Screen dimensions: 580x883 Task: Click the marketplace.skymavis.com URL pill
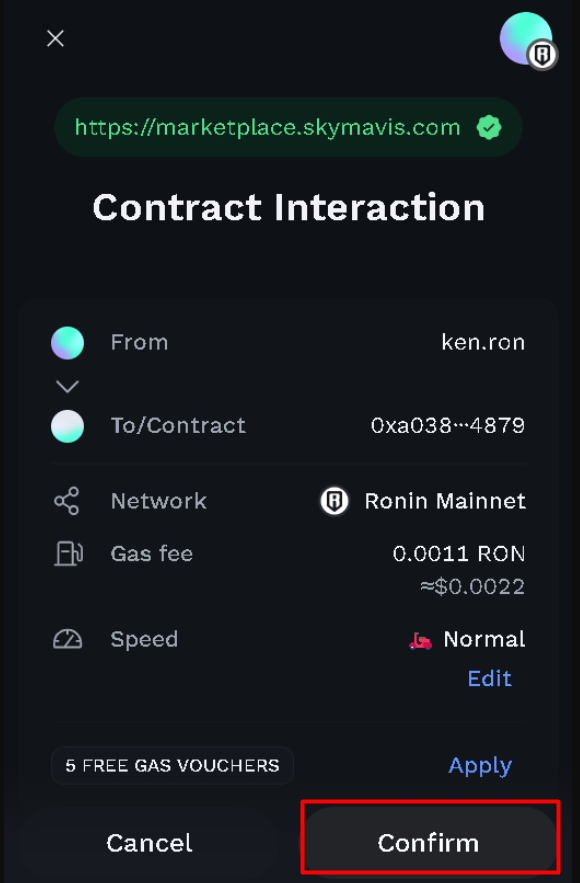288,127
